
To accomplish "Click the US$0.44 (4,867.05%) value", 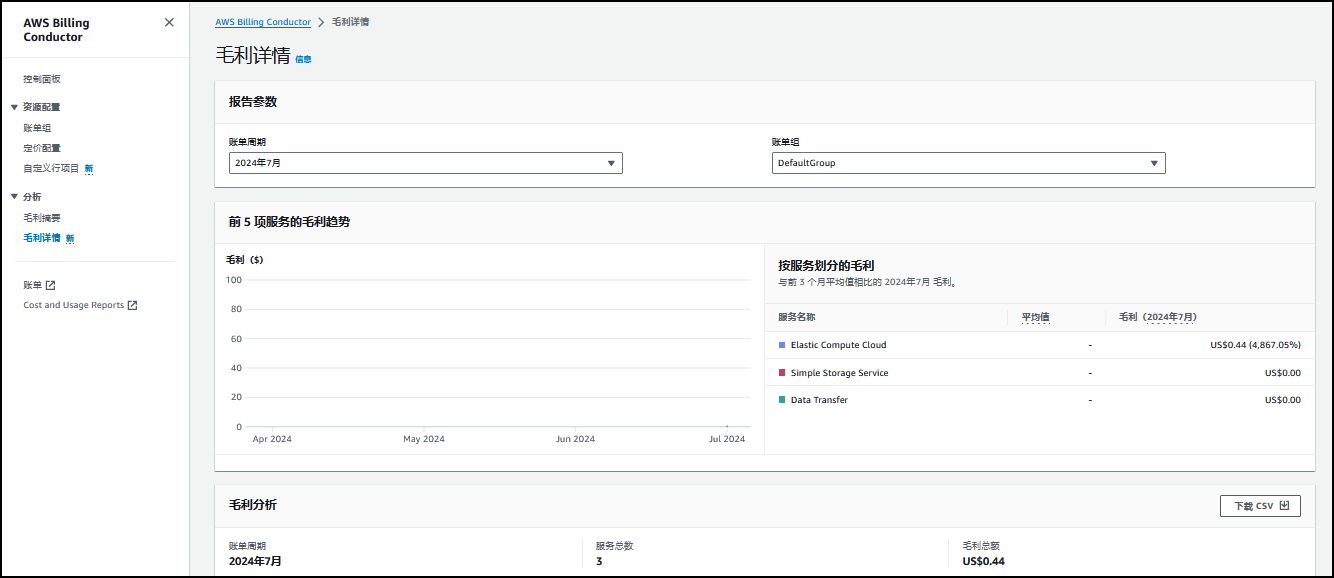I will (1255, 345).
